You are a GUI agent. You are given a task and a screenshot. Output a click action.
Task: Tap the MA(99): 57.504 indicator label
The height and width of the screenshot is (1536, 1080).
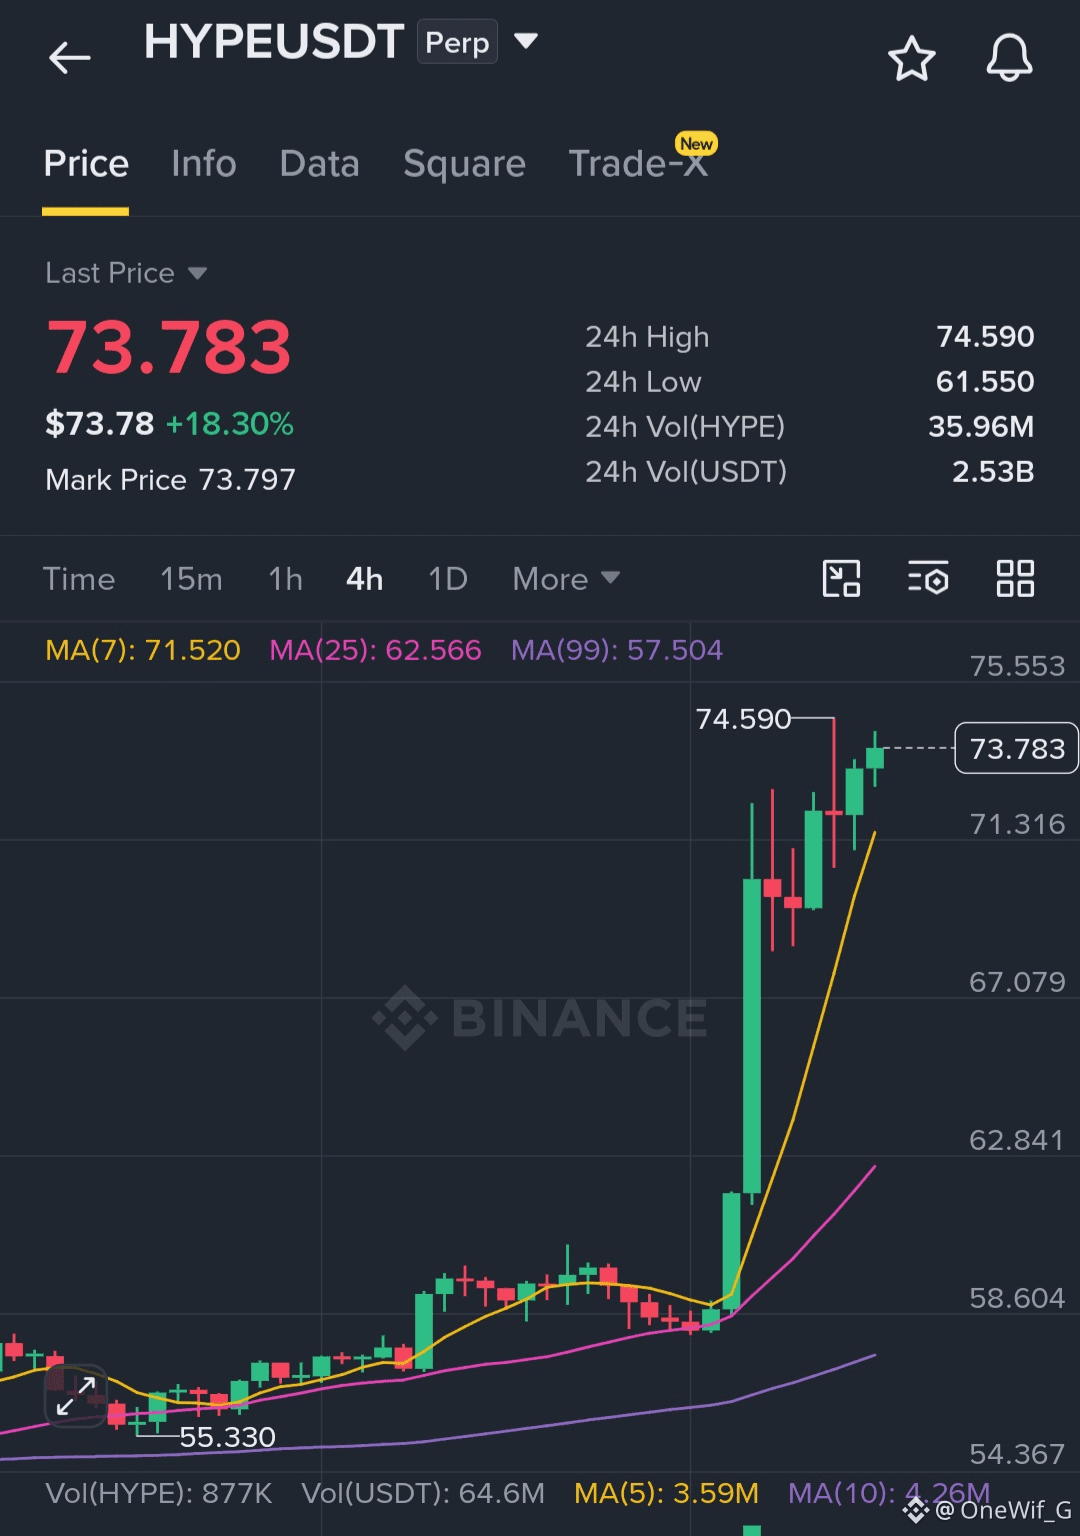point(616,650)
